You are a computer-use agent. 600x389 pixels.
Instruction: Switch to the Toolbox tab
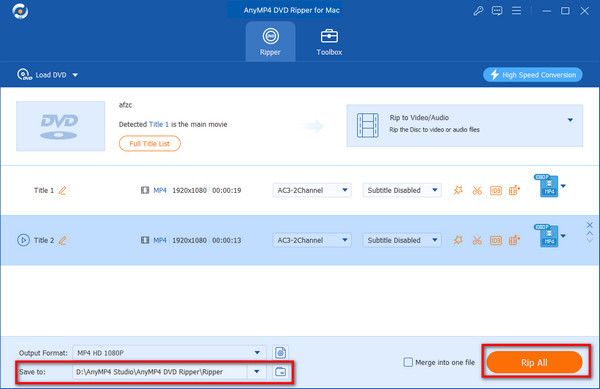point(329,42)
